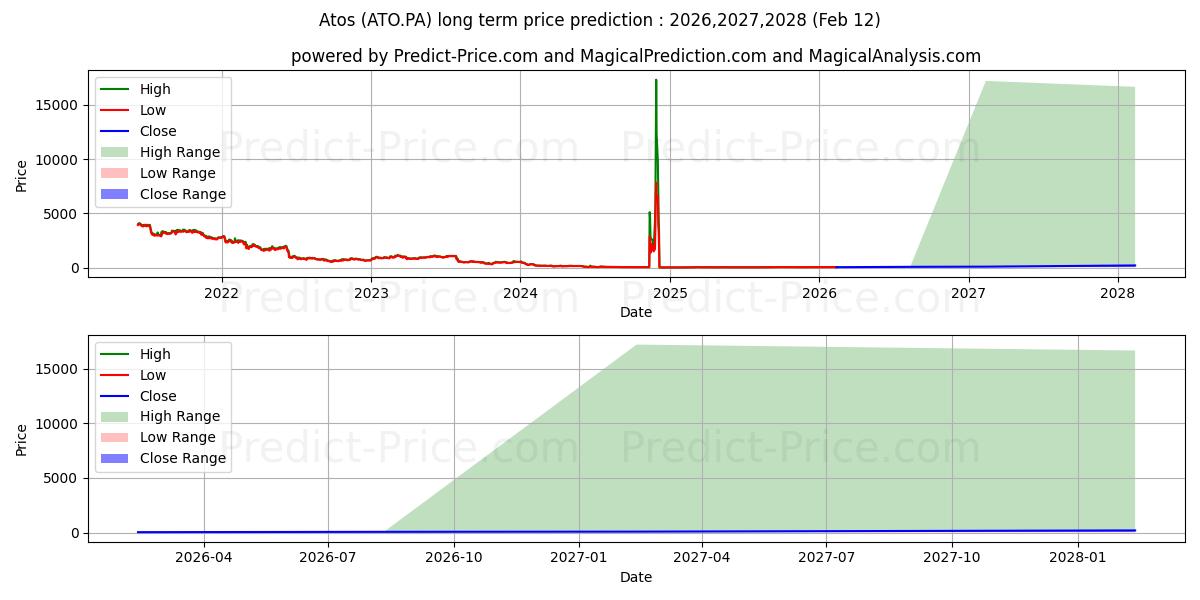Click the 2024 tick label on top chart
Screen dimensions: 1200x600
point(520,293)
